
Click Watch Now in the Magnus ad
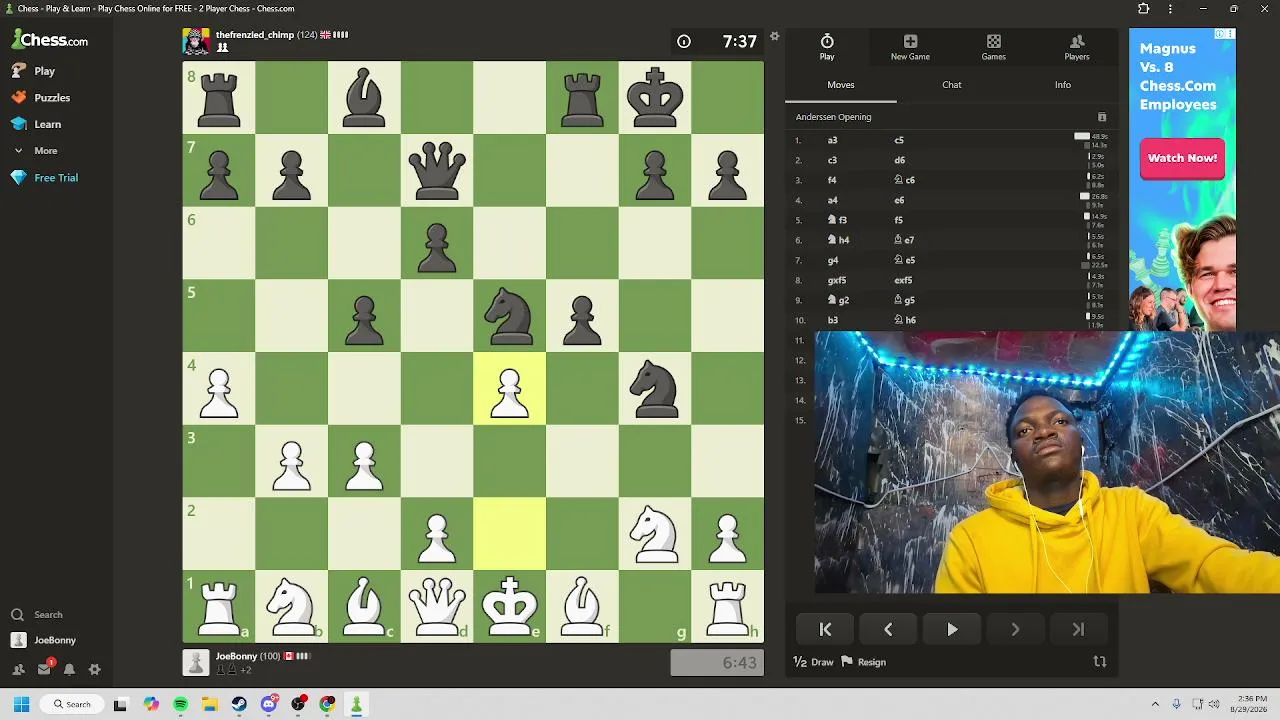click(x=1182, y=158)
